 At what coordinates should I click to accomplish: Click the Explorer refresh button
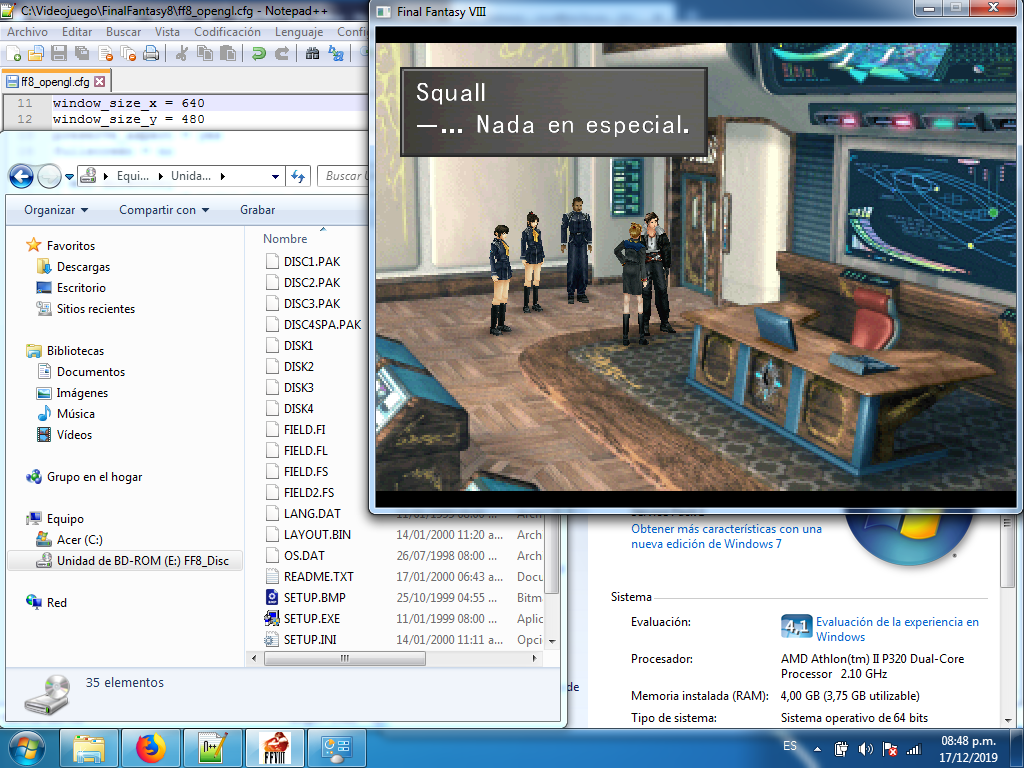pyautogui.click(x=298, y=176)
